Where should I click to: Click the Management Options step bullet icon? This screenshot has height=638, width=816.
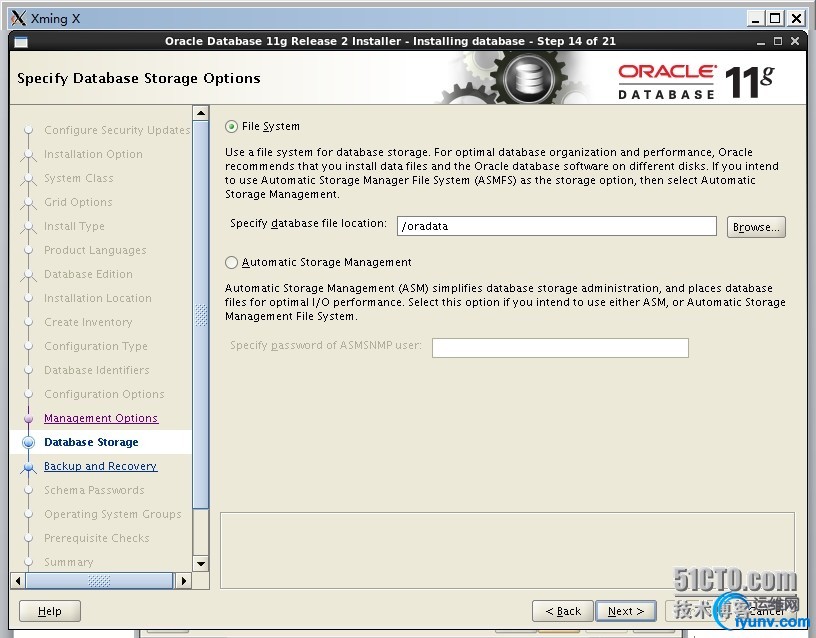[x=29, y=418]
